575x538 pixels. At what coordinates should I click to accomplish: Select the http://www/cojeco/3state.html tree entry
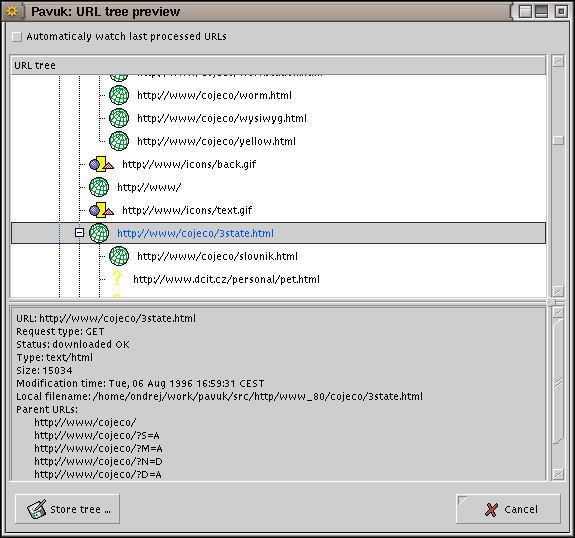(x=195, y=233)
